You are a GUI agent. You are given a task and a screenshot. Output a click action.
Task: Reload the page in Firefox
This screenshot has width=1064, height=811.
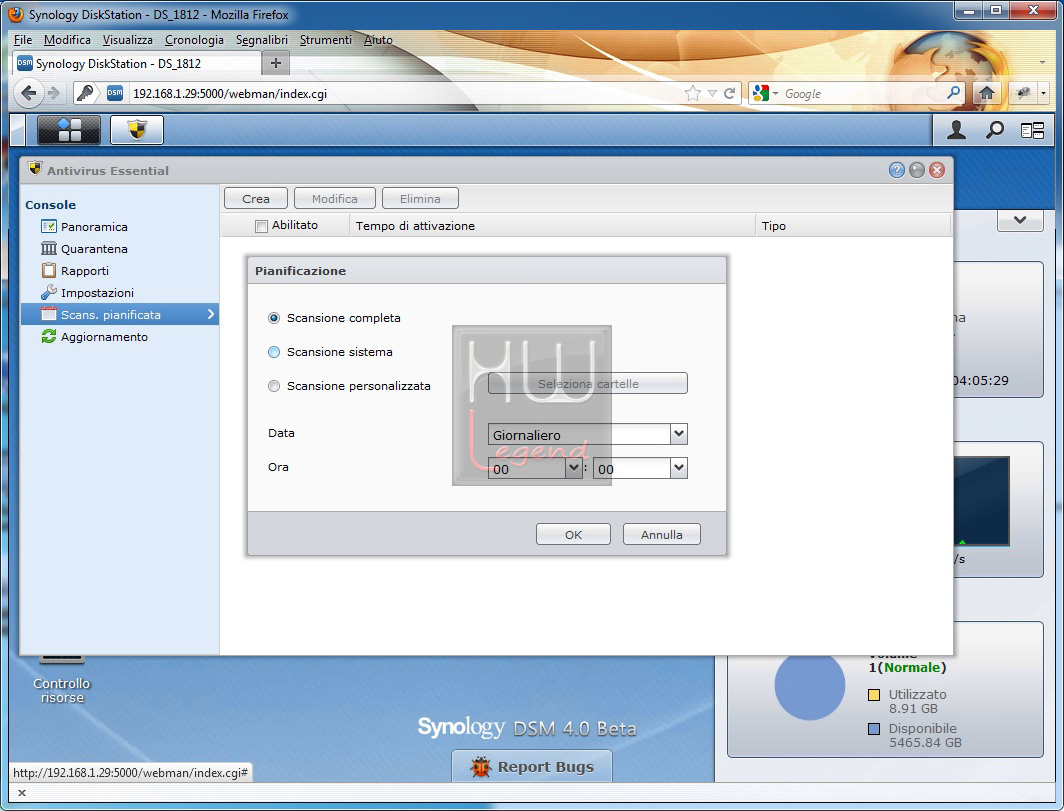[729, 93]
